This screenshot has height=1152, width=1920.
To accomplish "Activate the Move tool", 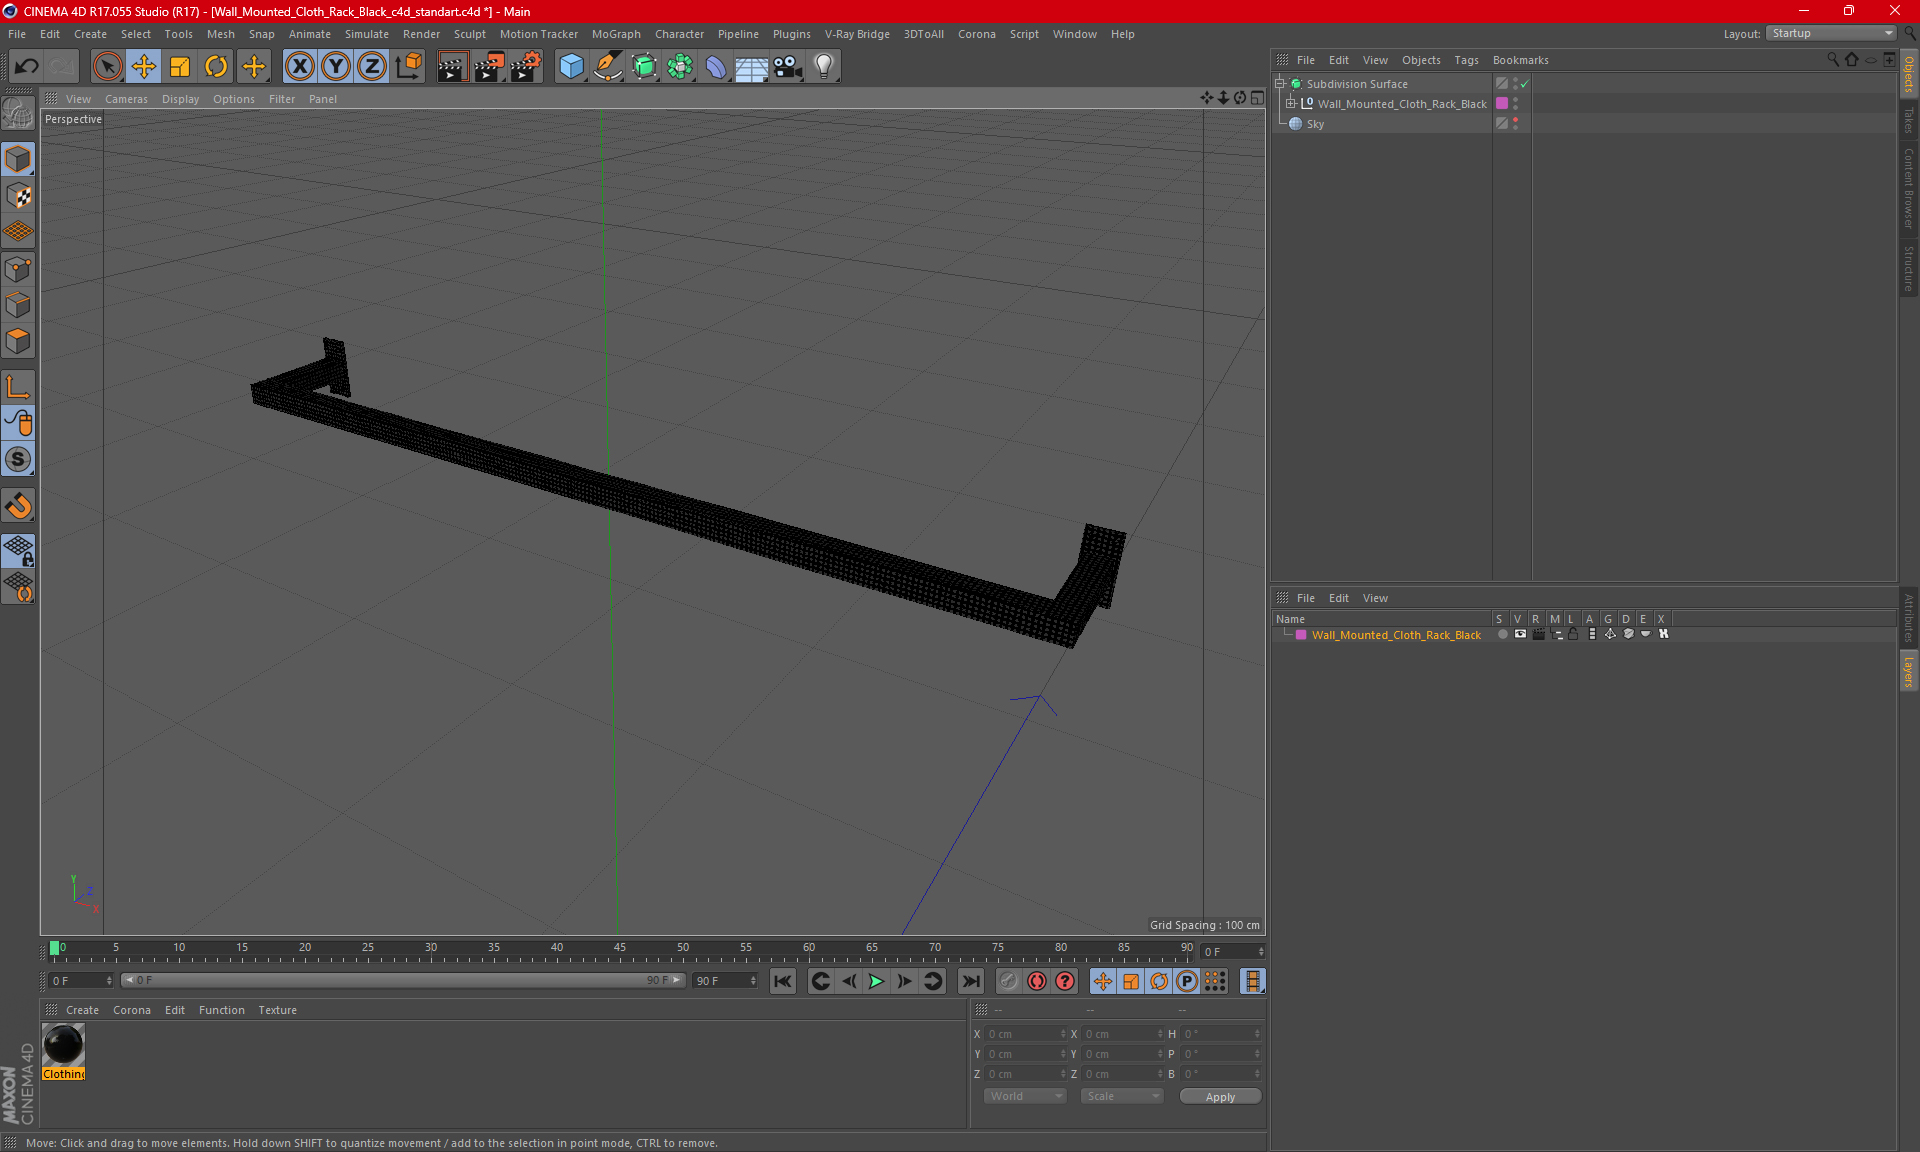I will point(144,66).
